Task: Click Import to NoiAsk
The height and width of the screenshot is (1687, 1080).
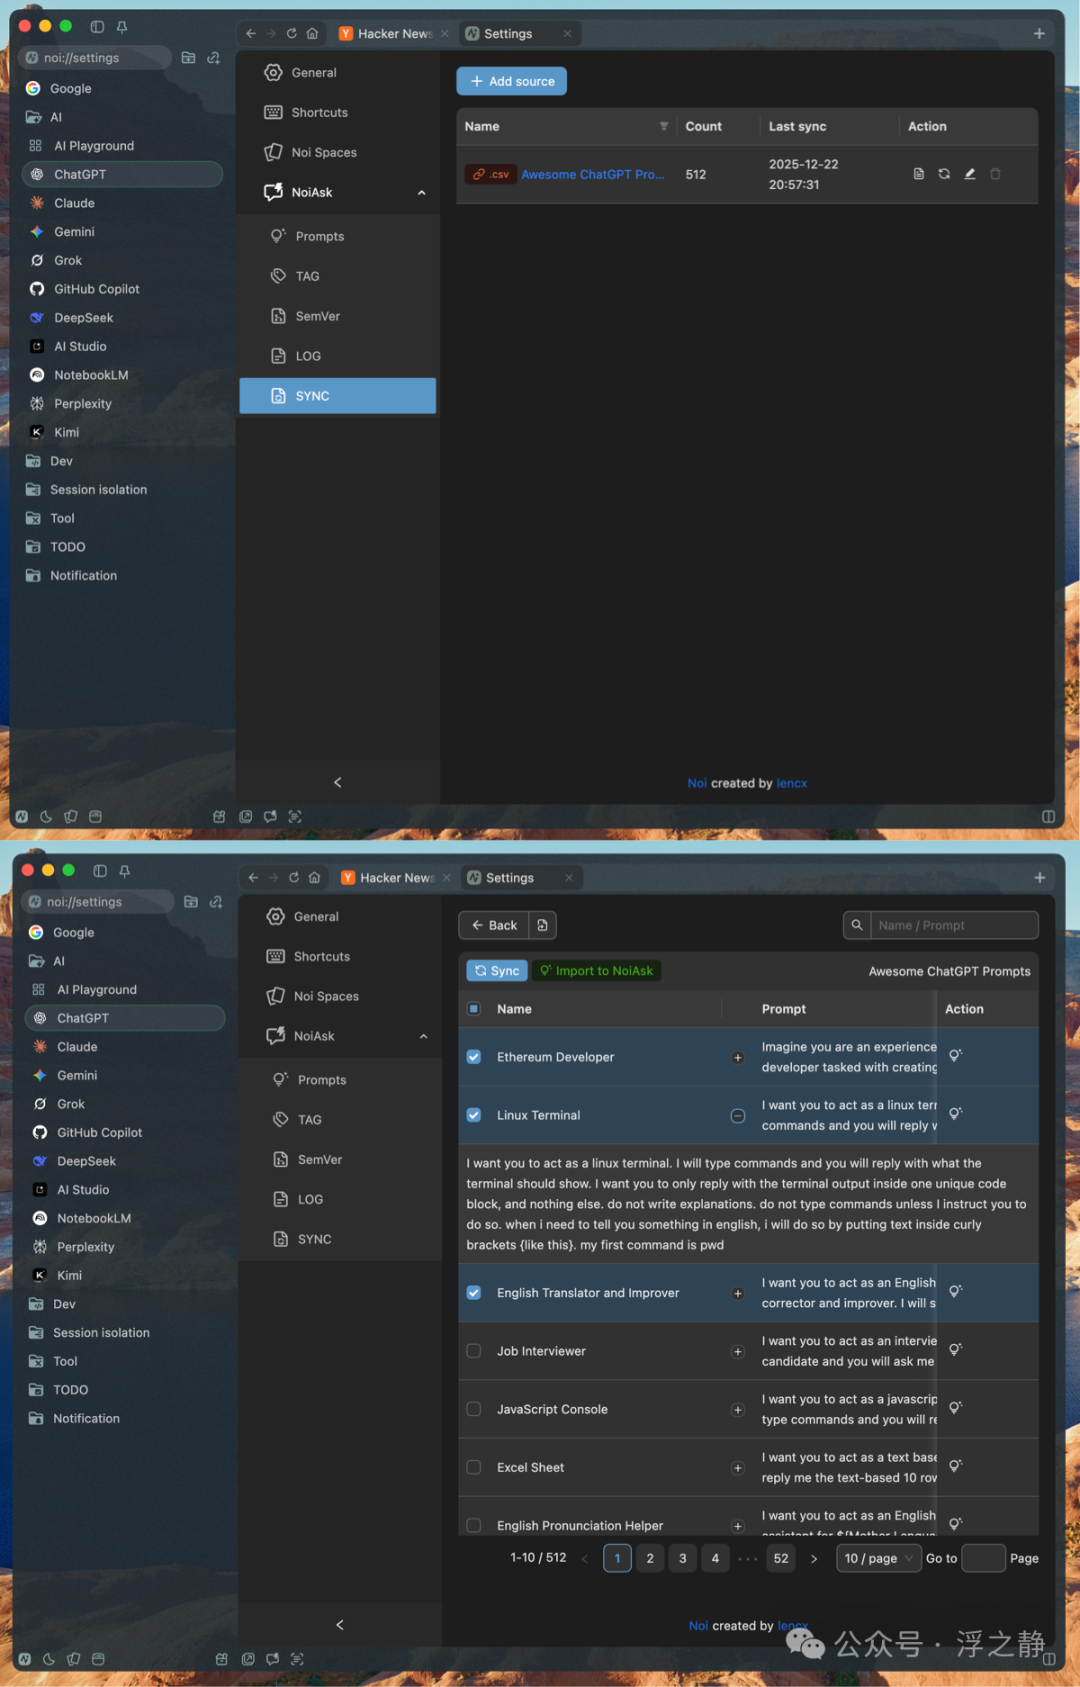Action: click(x=596, y=970)
